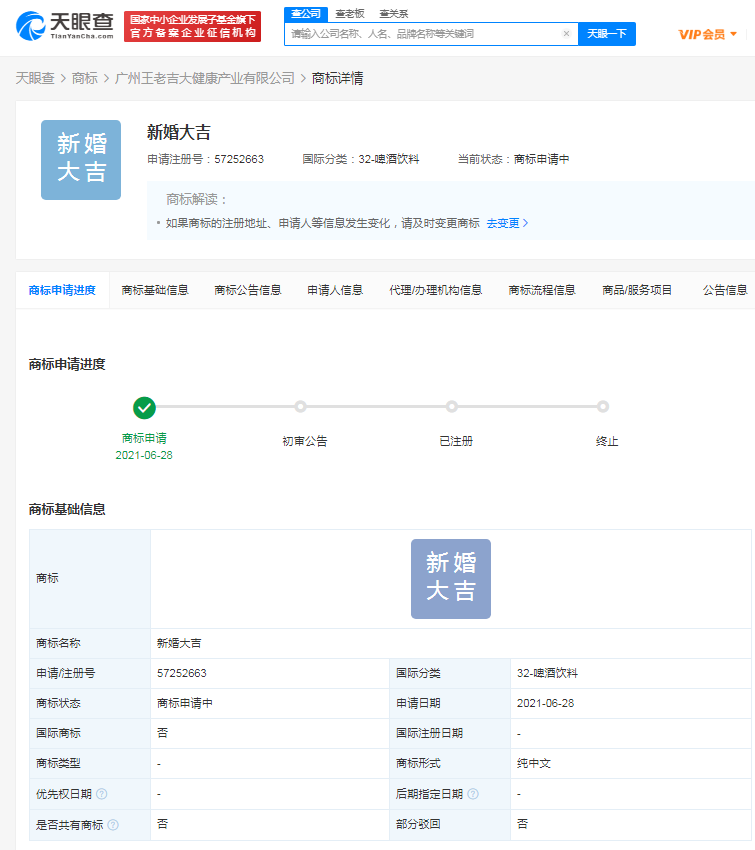
Task: Click the 国际商标 value 否 cell
Action: pyautogui.click(x=270, y=733)
